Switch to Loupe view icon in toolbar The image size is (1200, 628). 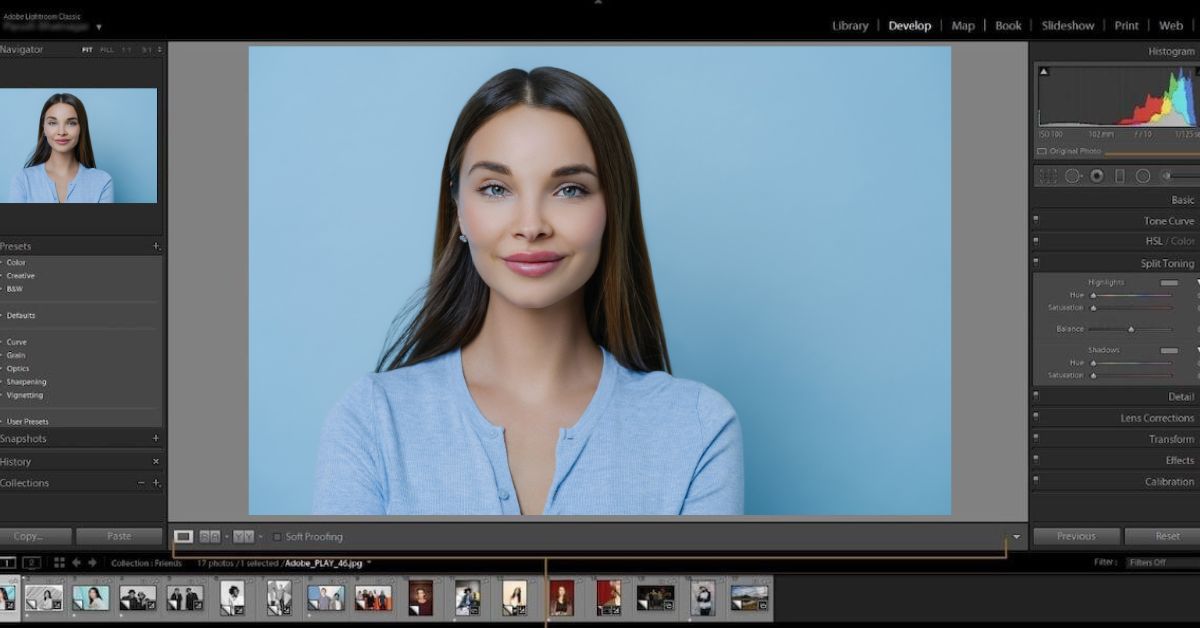(x=183, y=537)
